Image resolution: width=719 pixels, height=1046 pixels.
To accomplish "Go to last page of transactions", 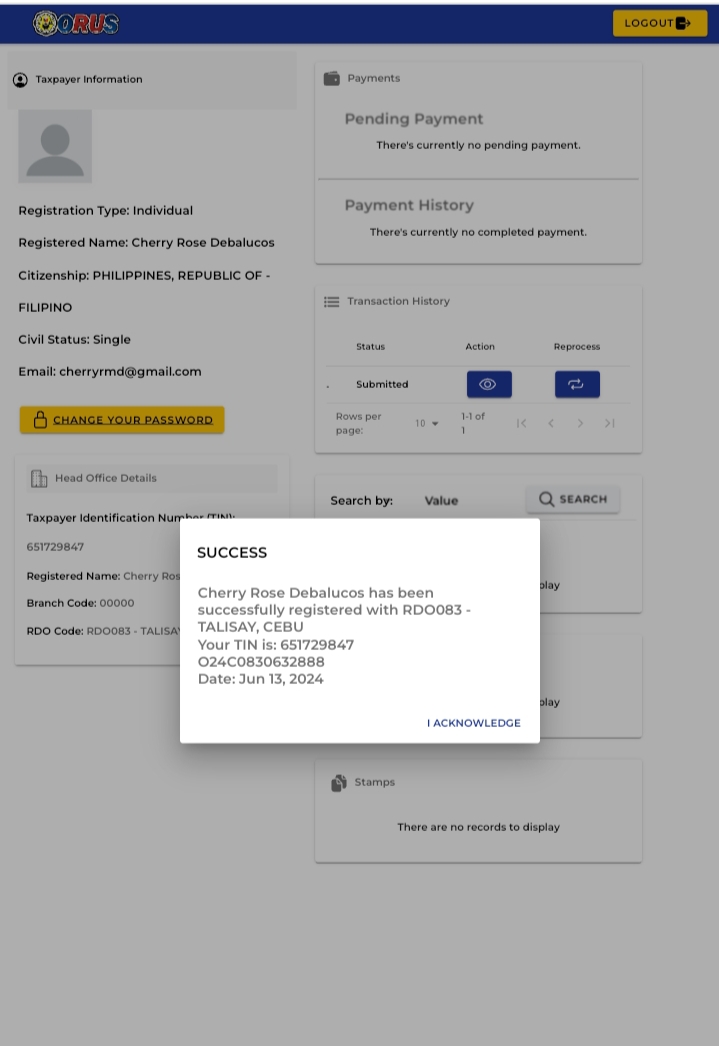I will [x=609, y=424].
